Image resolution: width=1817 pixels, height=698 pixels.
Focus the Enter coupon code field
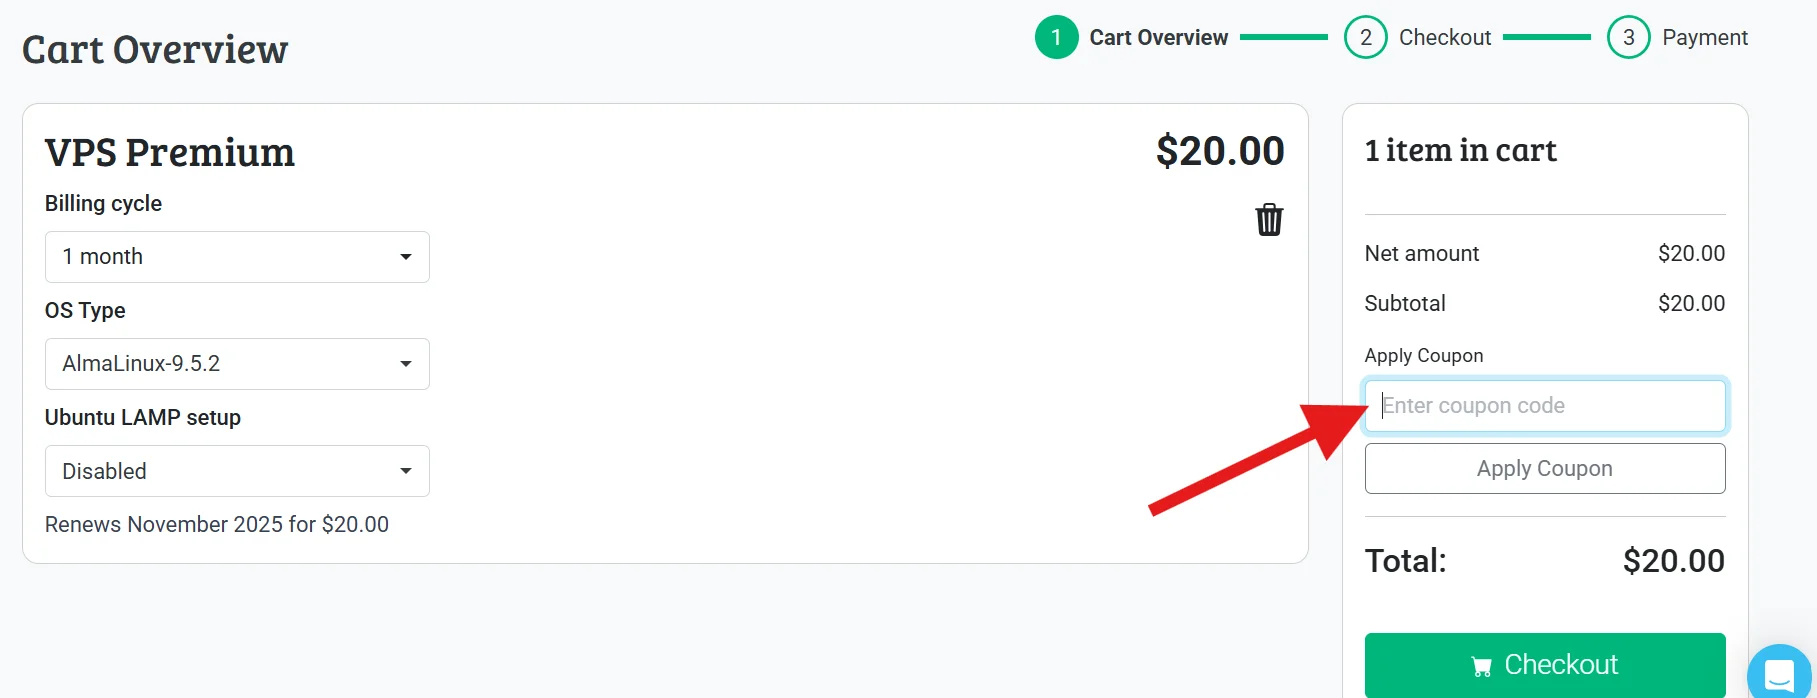point(1545,406)
